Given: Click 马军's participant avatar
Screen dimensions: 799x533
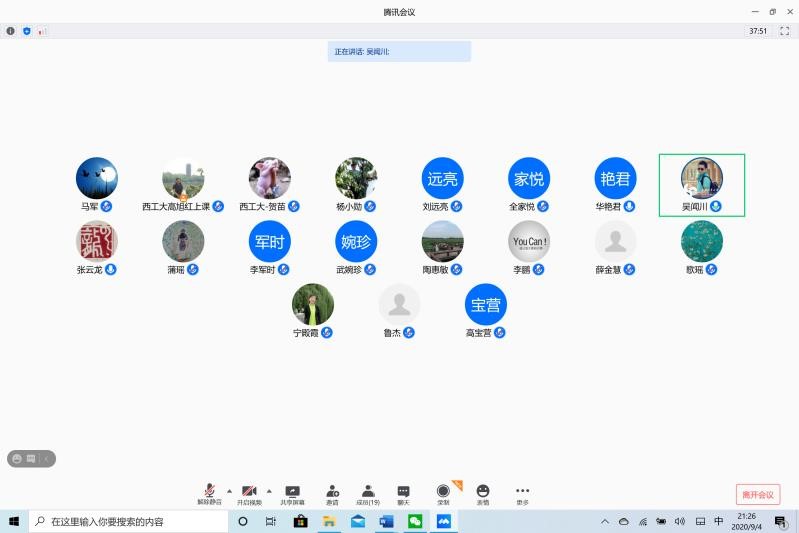Looking at the screenshot, I should coord(97,178).
